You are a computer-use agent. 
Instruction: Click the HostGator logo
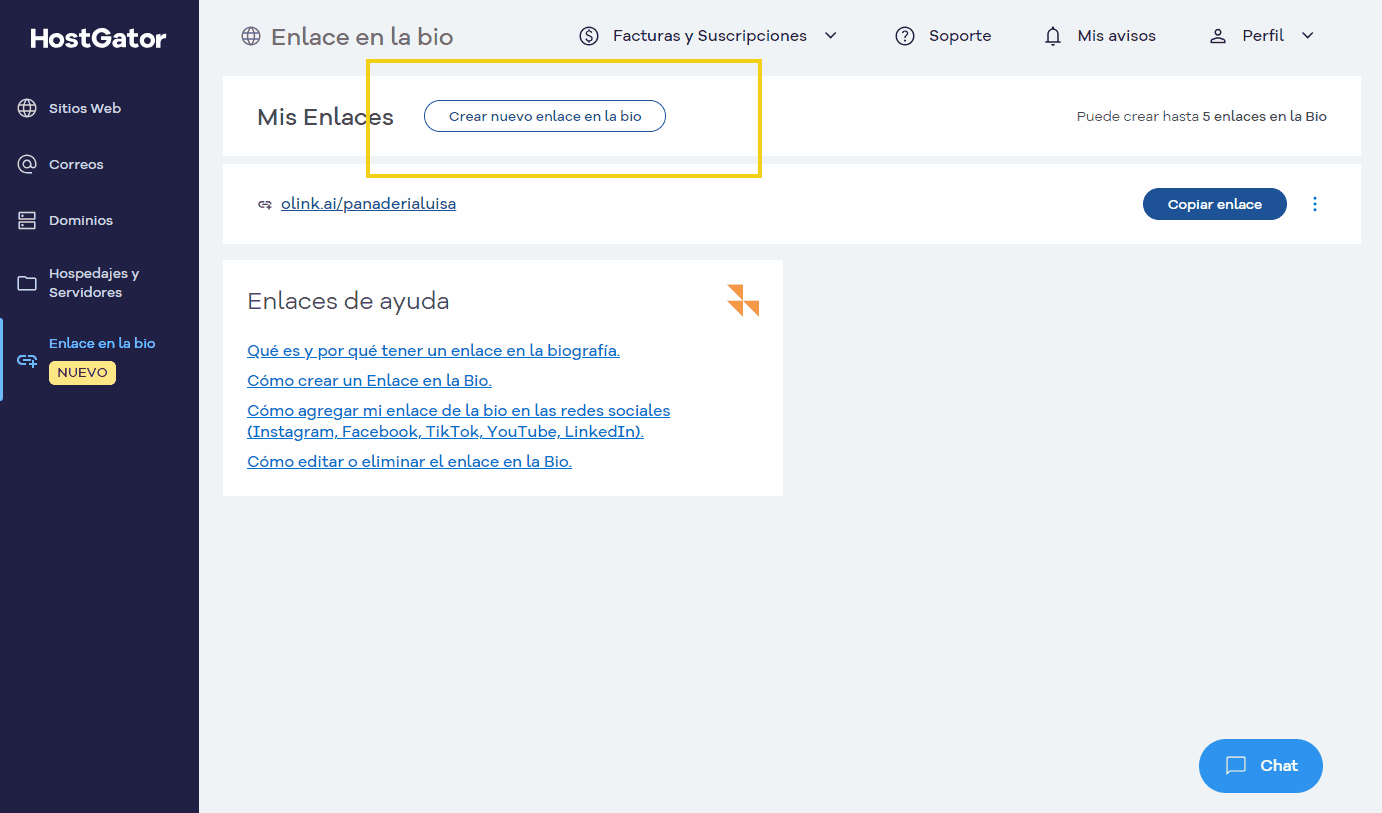98,39
